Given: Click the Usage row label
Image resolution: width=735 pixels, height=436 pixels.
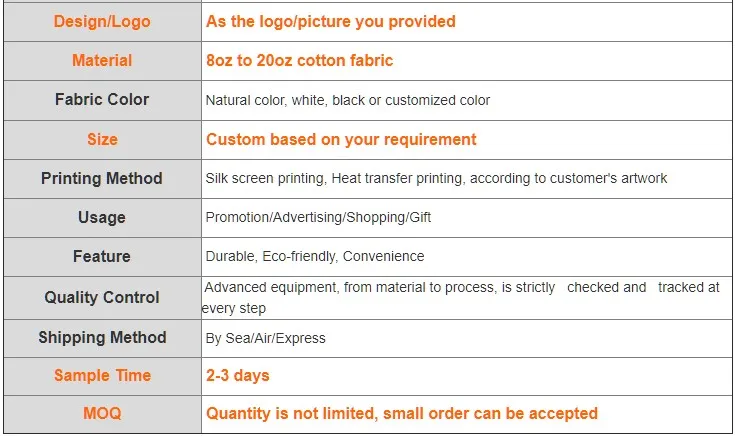Looking at the screenshot, I should (x=102, y=217).
